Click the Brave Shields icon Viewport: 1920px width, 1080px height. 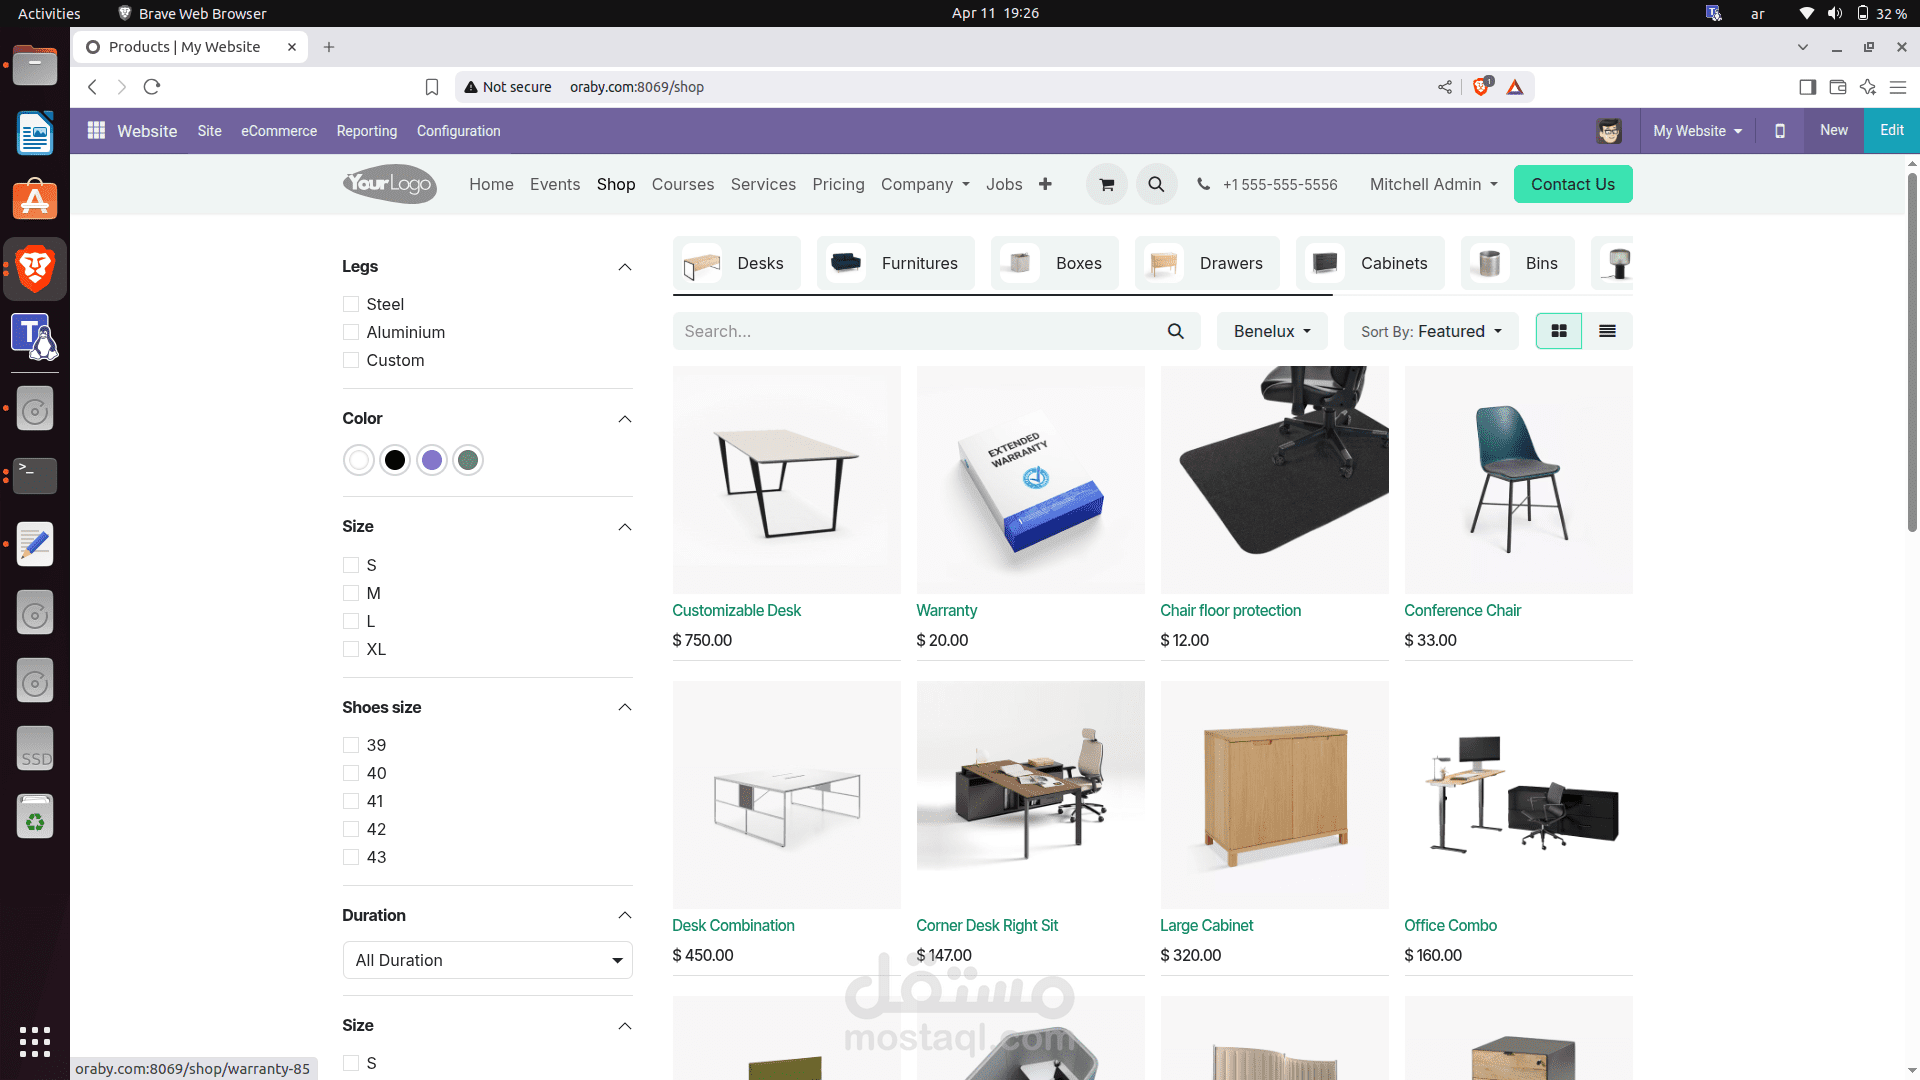pos(1481,87)
